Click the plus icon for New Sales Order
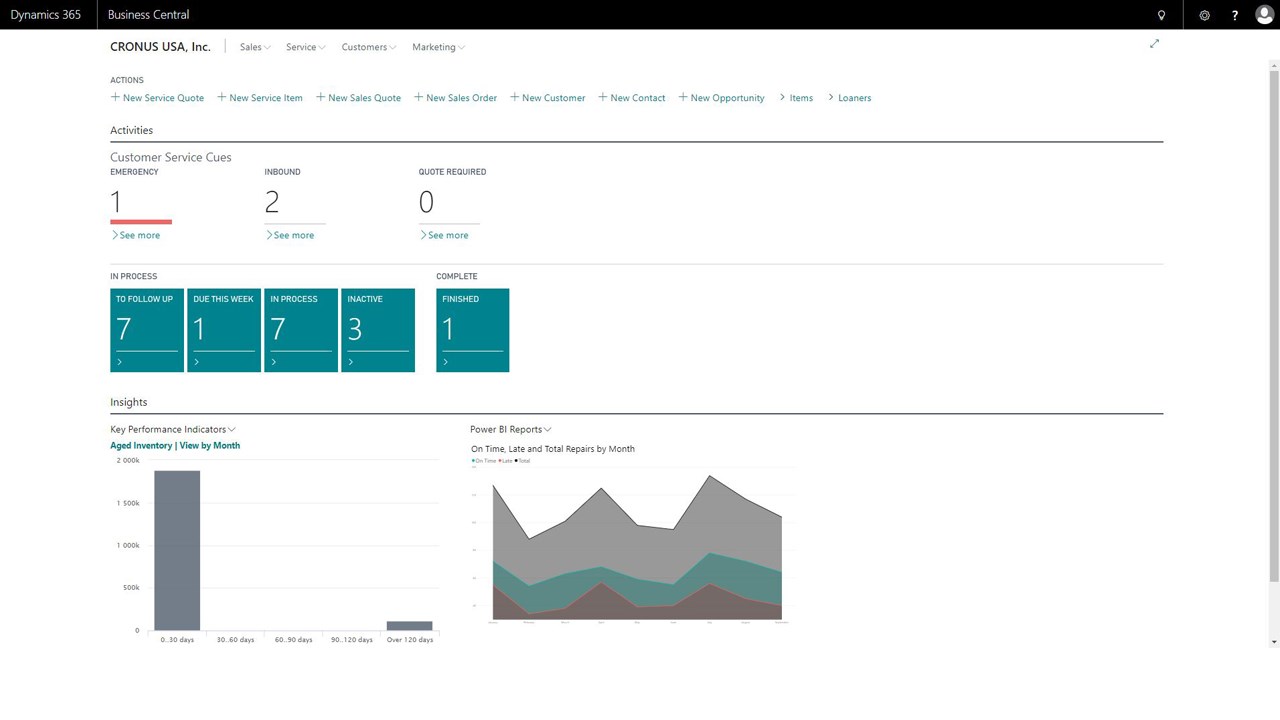Screen dimensions: 1280x720 pos(419,97)
